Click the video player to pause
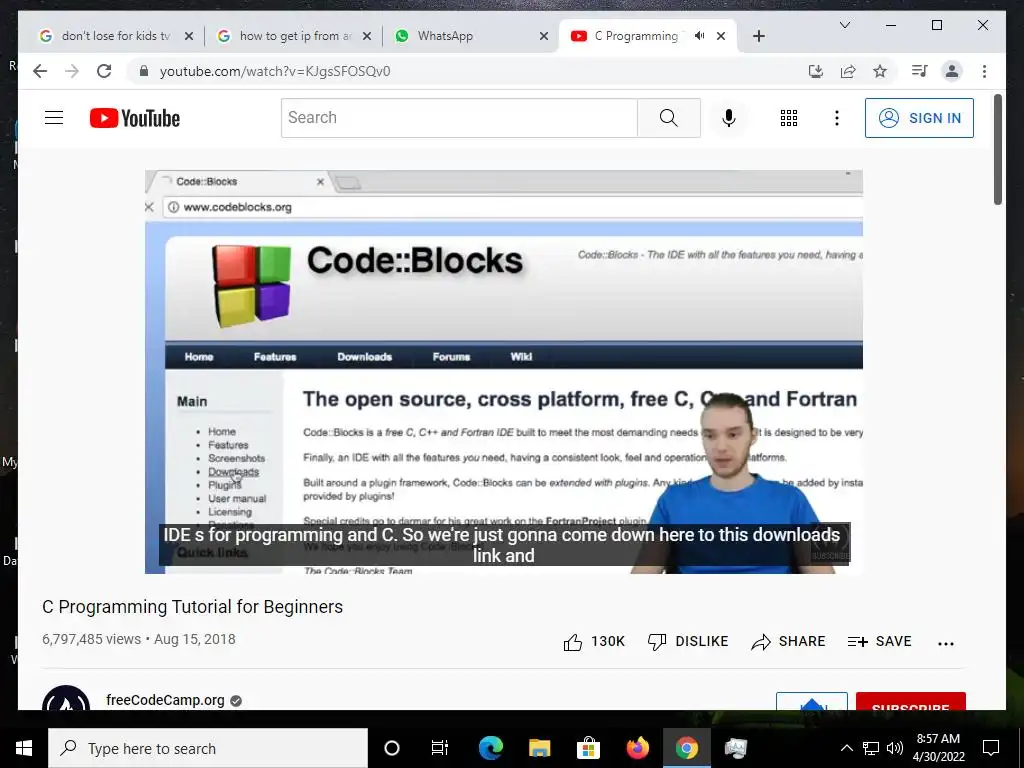This screenshot has height=768, width=1024. pos(504,372)
